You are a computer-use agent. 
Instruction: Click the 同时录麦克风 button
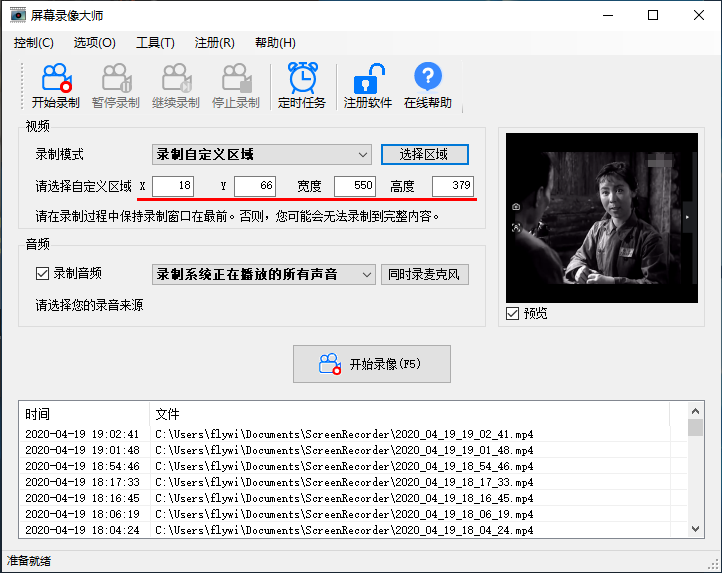tap(424, 274)
